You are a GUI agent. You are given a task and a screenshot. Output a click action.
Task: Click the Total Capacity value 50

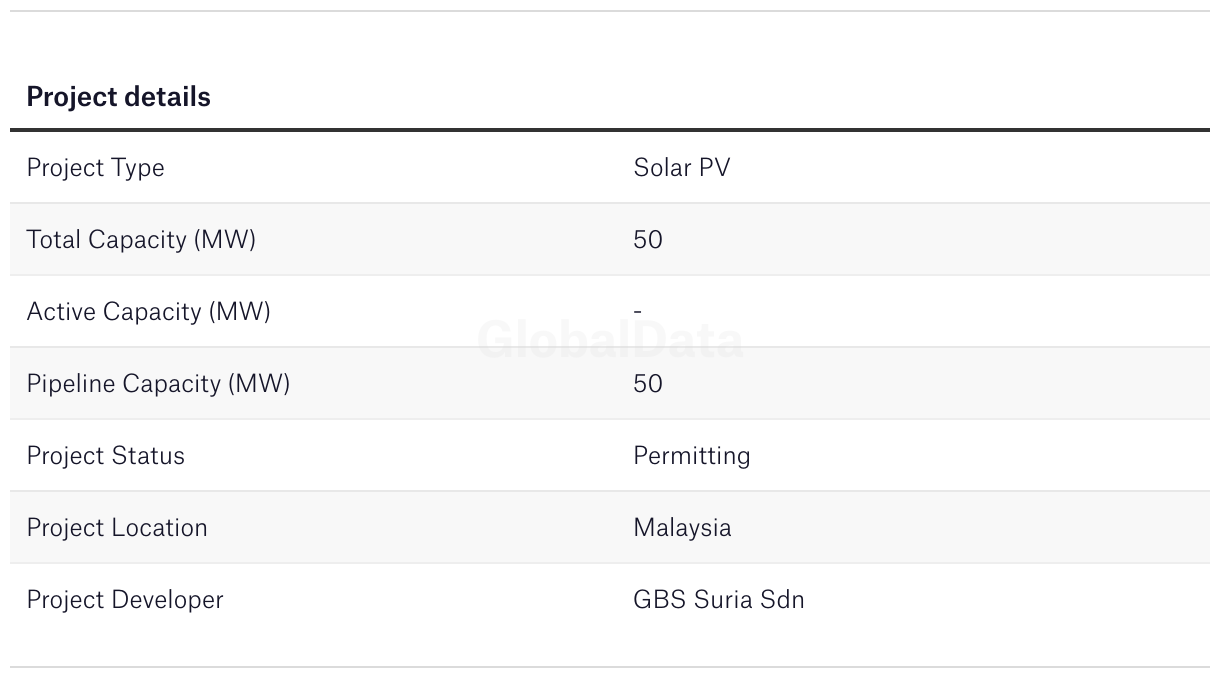click(648, 240)
